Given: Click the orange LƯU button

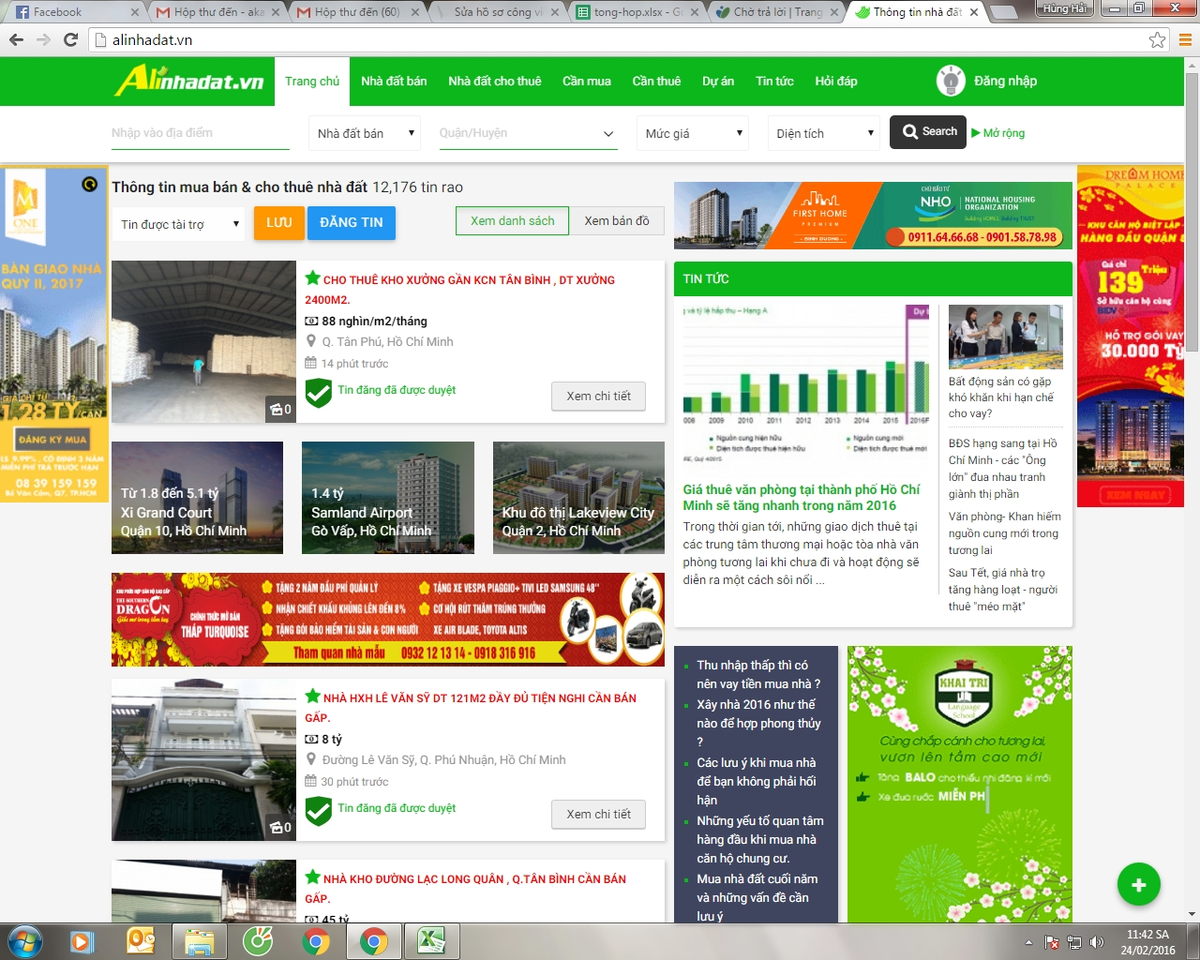Looking at the screenshot, I should coord(279,222).
